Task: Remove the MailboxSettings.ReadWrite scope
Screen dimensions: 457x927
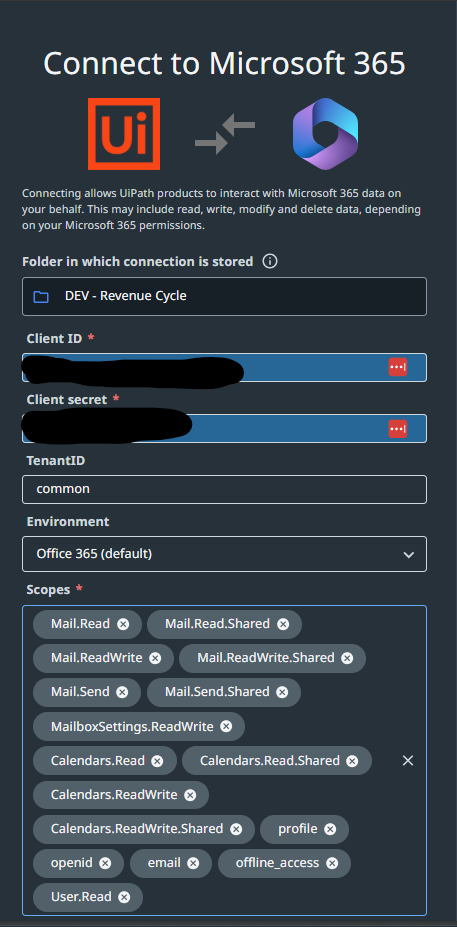Action: coord(226,727)
